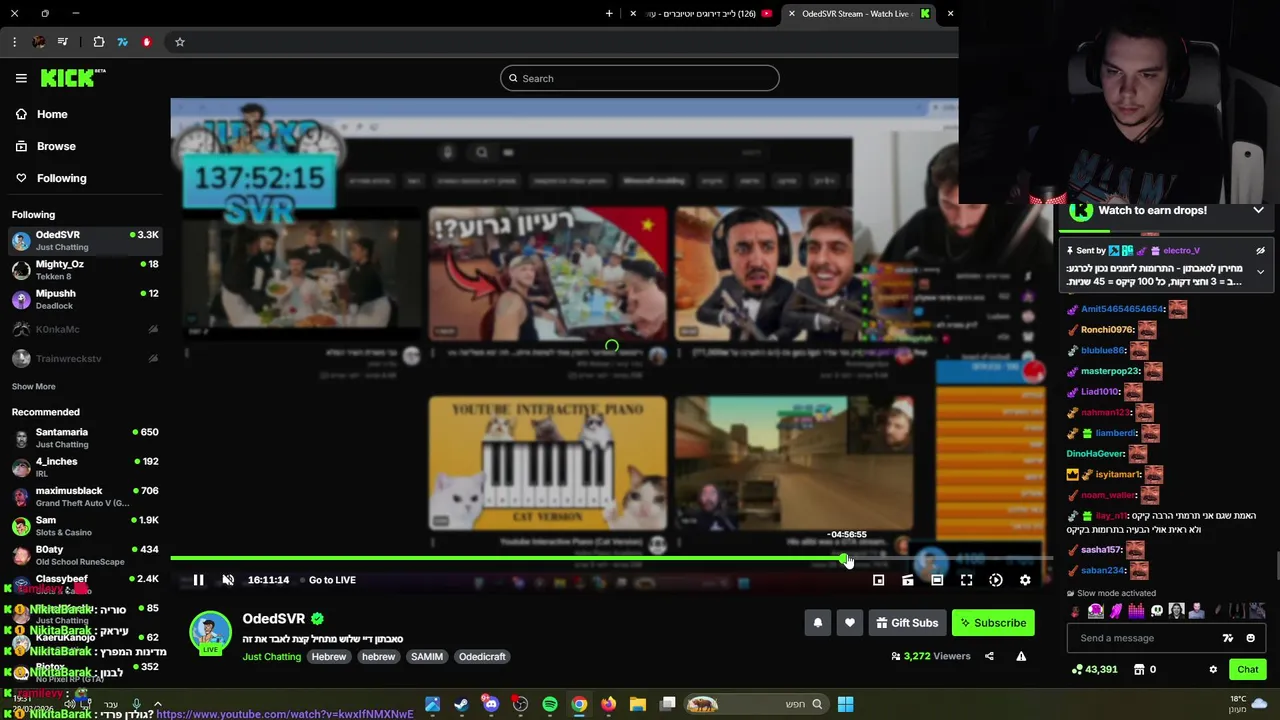
Task: Unpin the pinned chat message
Action: (1260, 251)
